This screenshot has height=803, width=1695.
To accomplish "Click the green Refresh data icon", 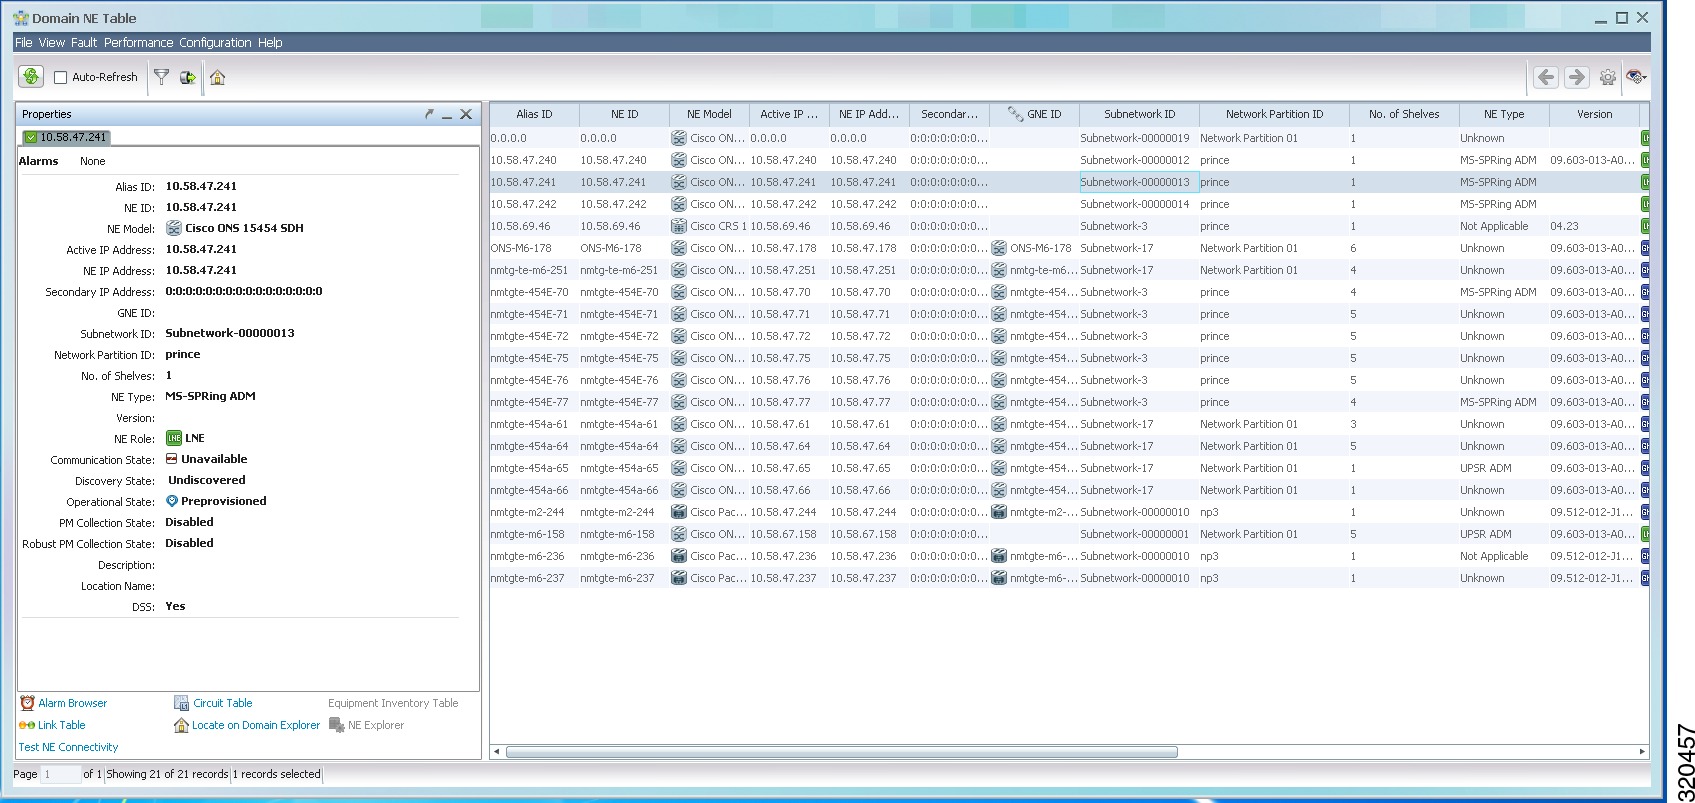I will [31, 77].
